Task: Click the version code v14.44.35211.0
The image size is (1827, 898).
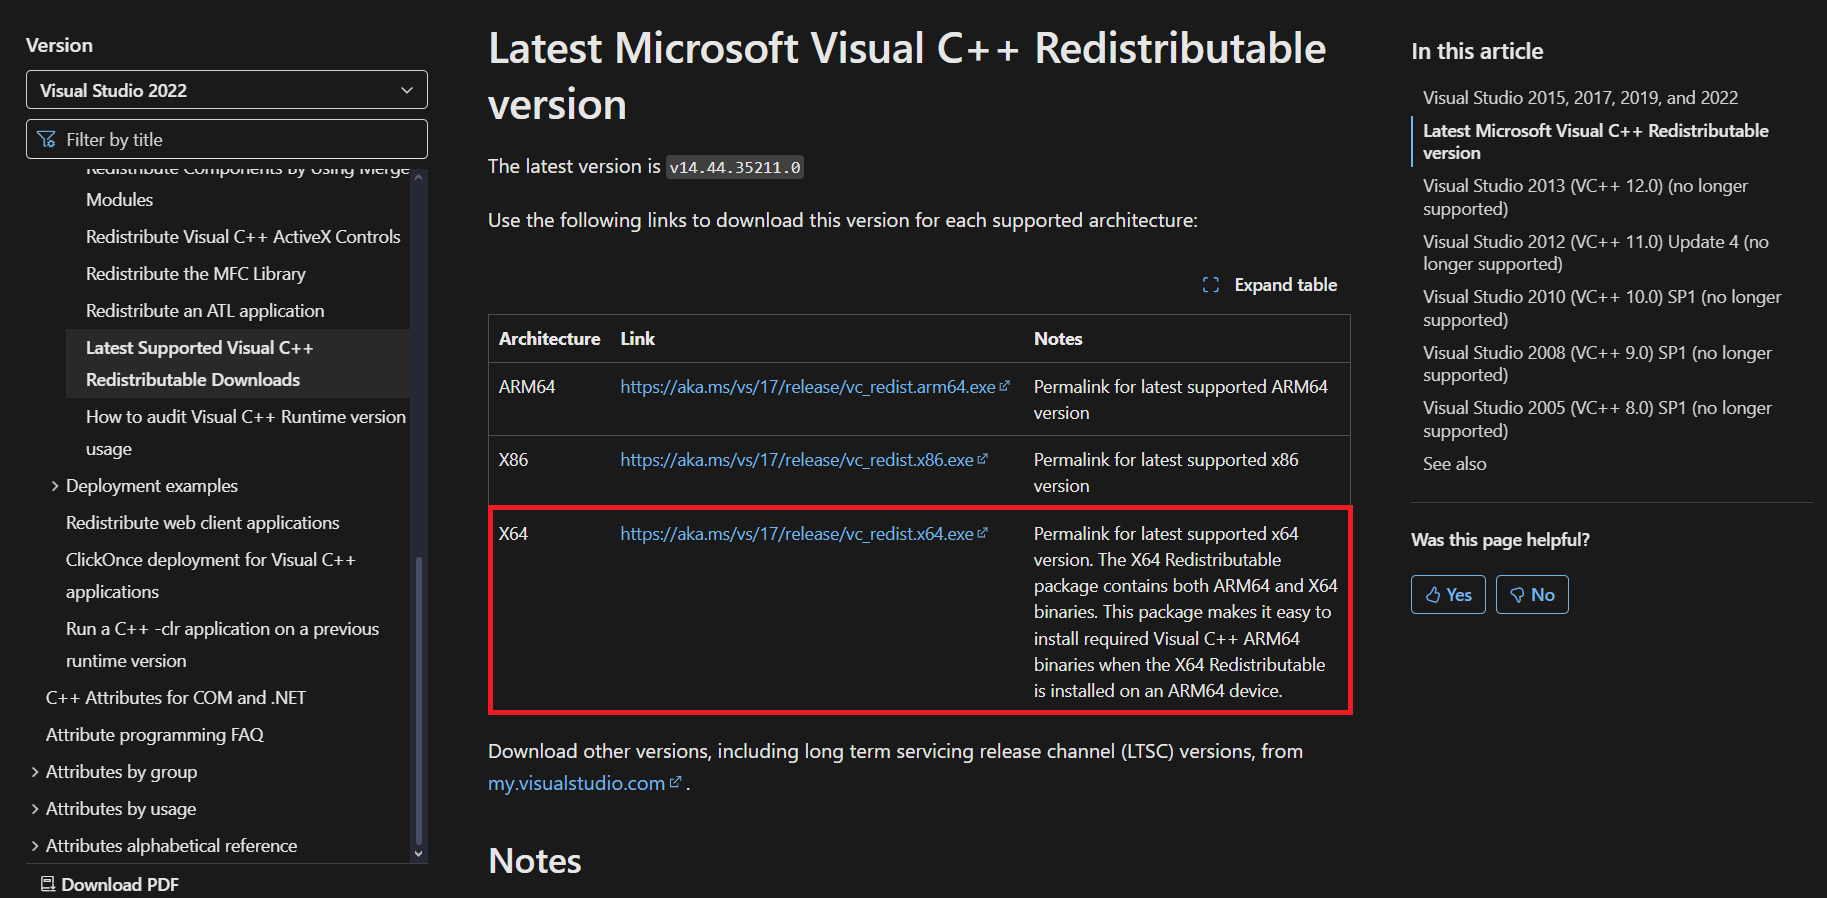Action: tap(735, 167)
